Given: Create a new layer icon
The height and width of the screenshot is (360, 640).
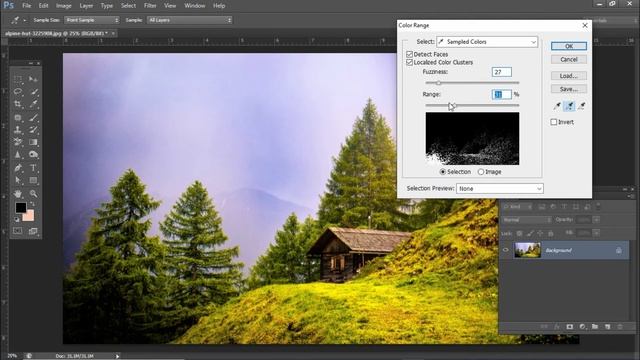Looking at the screenshot, I should point(607,327).
